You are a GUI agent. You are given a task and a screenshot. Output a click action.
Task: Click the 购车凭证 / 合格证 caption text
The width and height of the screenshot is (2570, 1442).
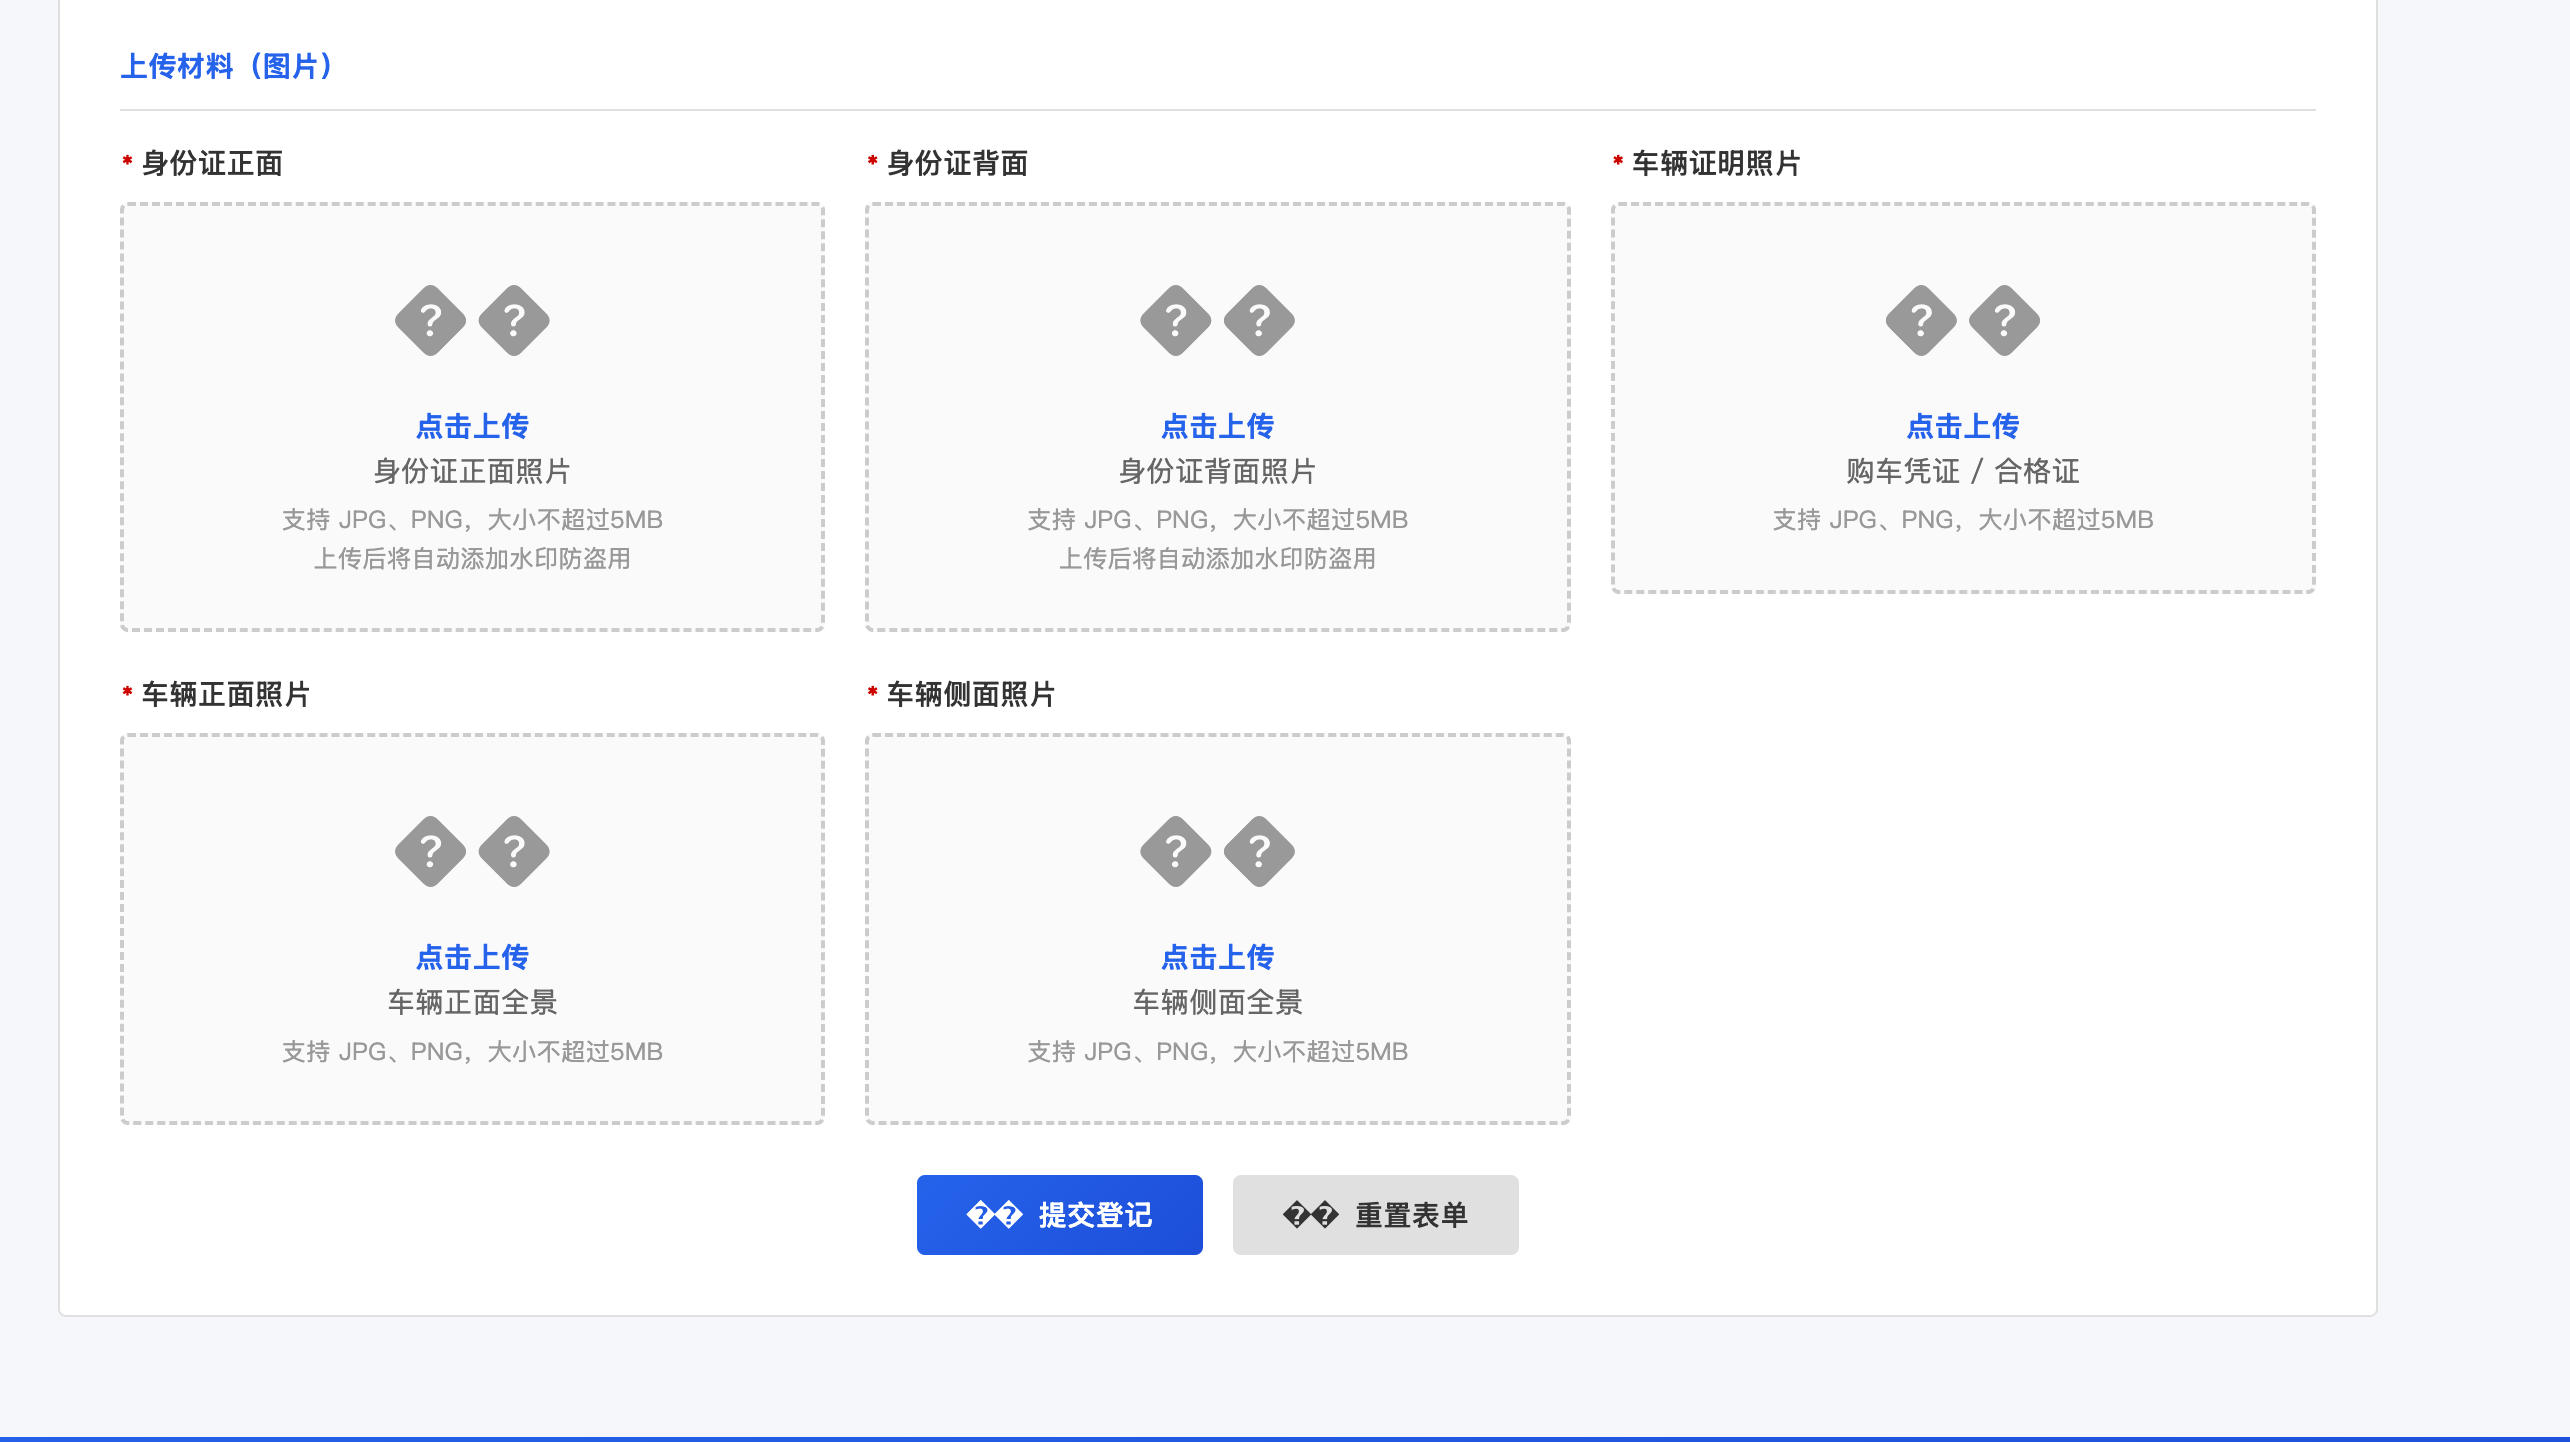[1962, 471]
